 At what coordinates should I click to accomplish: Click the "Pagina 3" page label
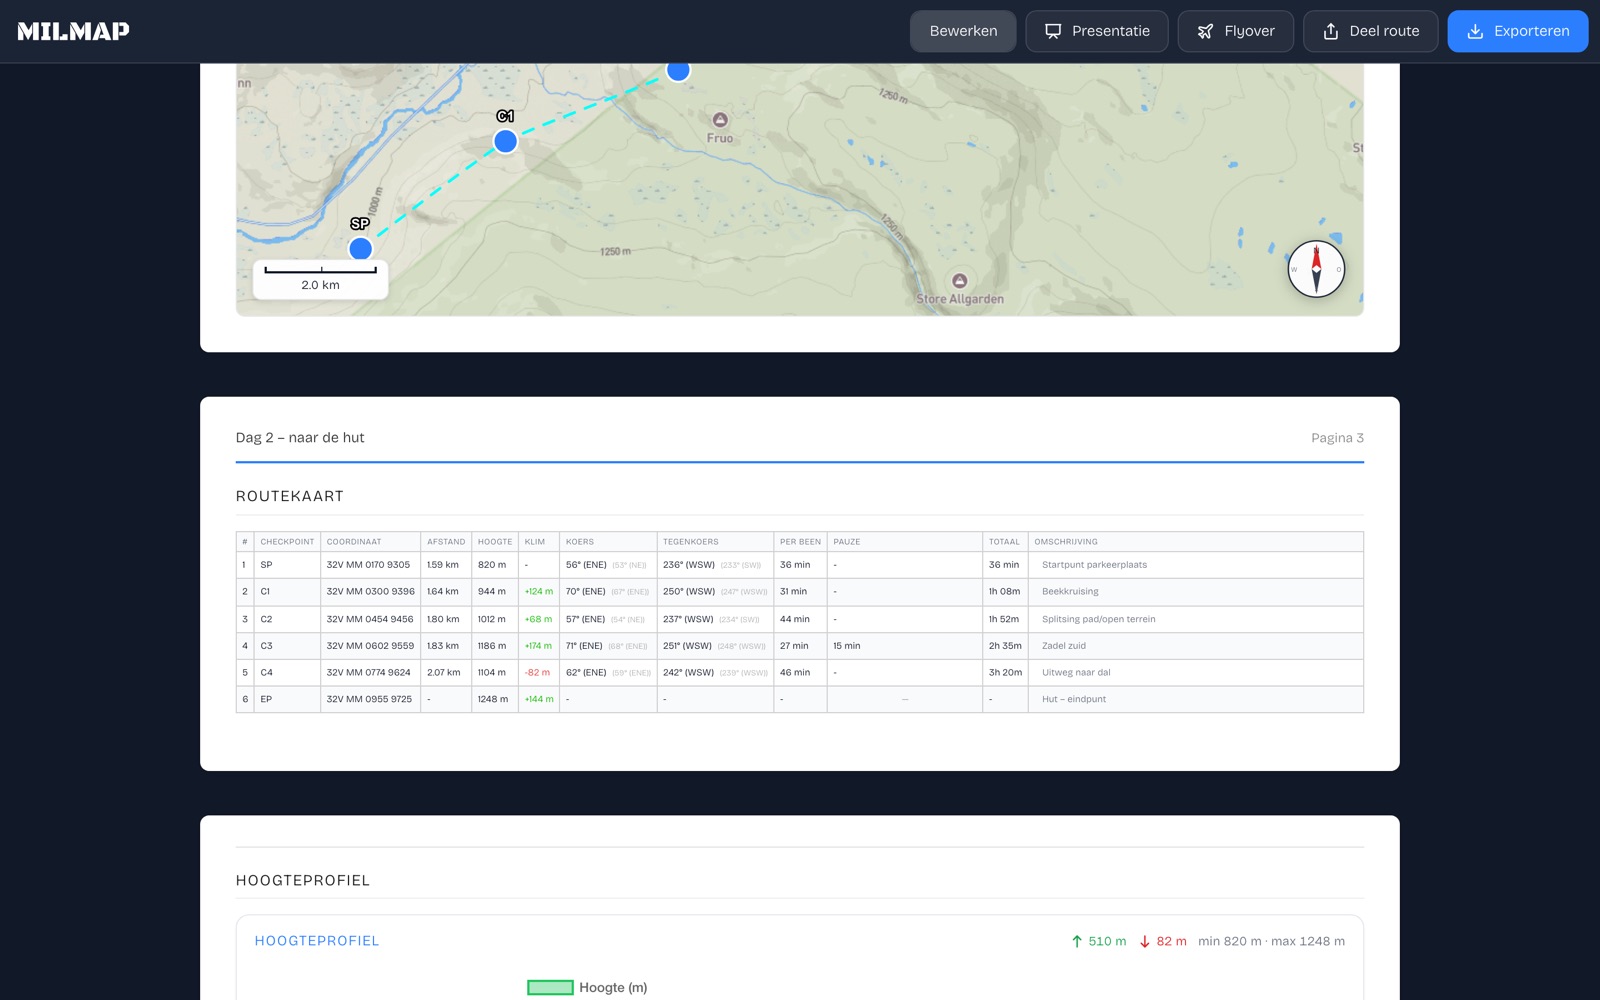[x=1338, y=438]
